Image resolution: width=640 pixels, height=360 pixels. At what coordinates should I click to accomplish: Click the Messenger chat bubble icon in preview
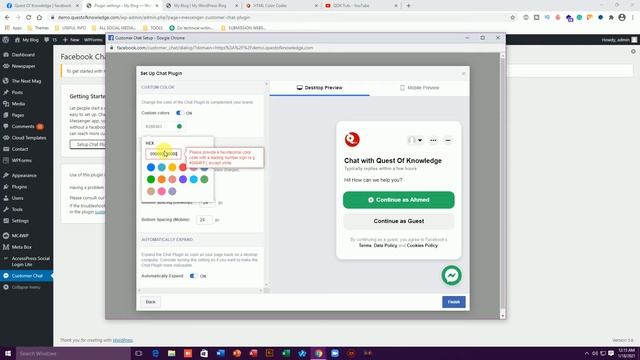451,276
